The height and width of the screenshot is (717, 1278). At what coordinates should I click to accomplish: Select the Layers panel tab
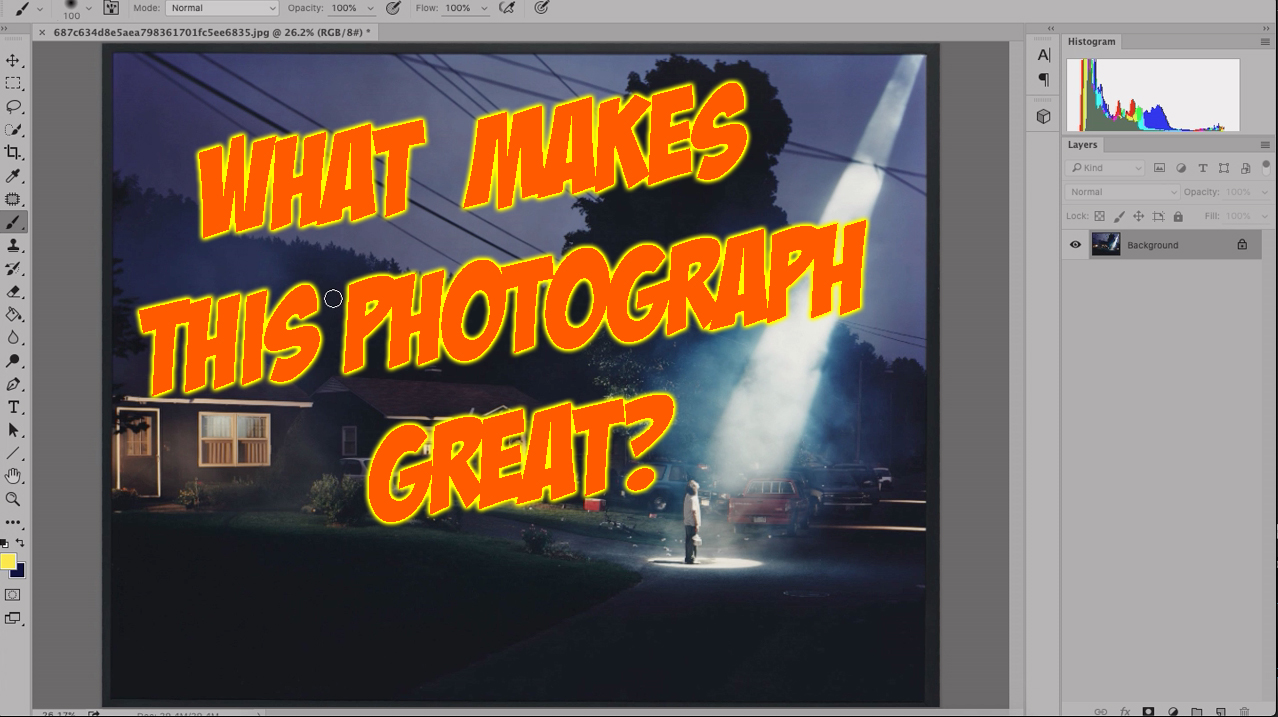tap(1082, 145)
